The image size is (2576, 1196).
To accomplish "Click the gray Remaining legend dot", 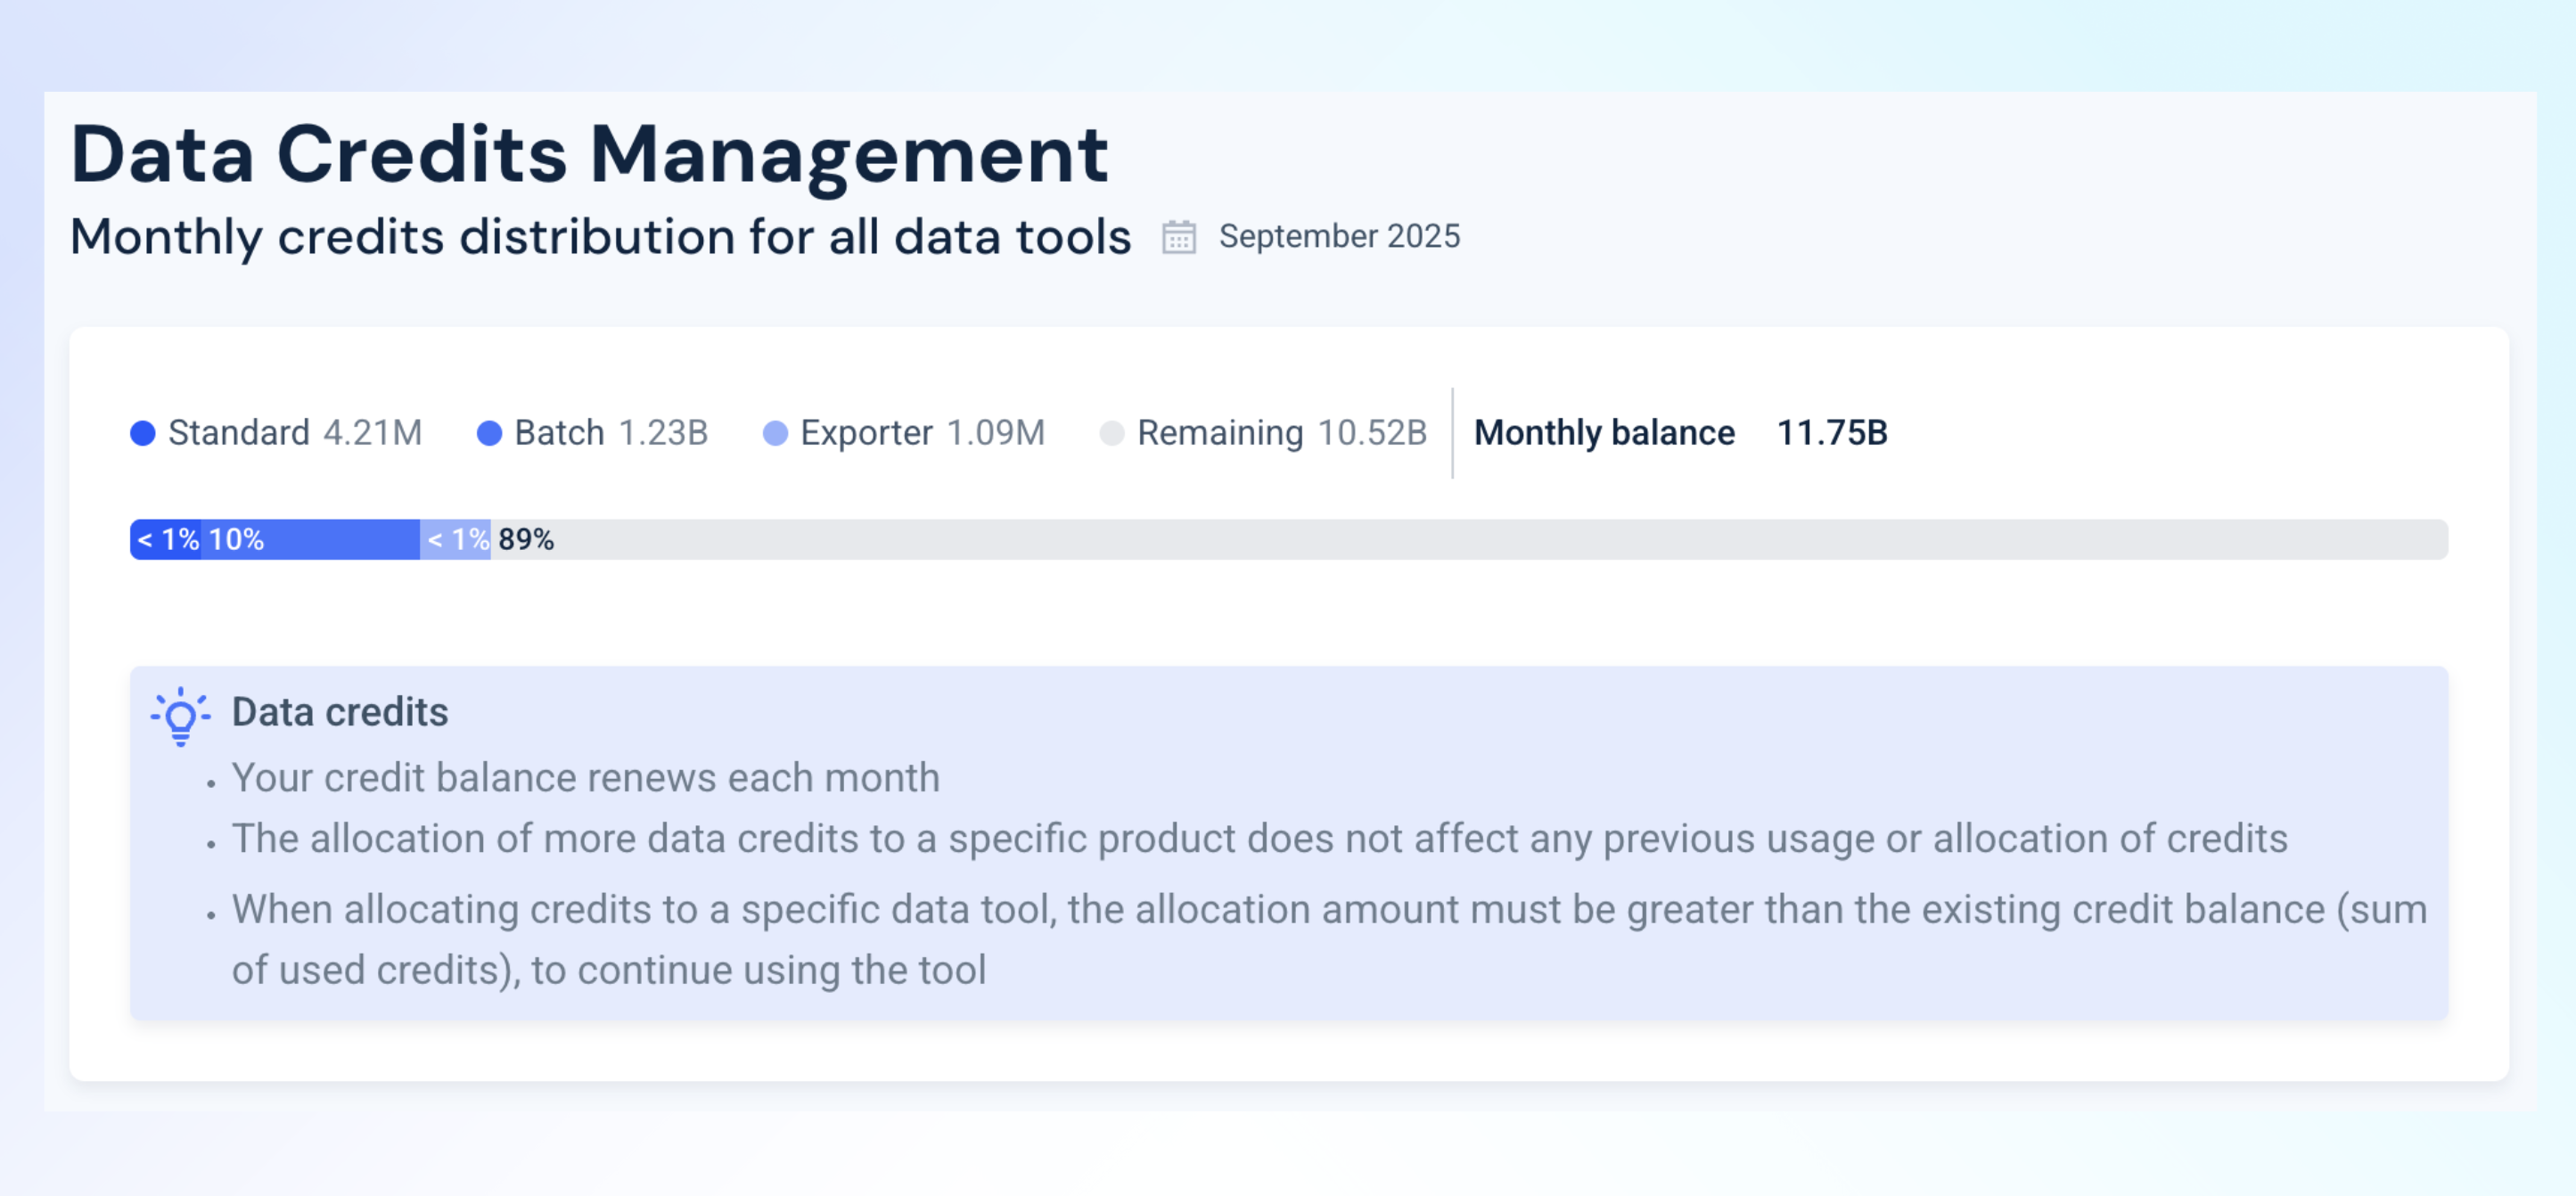I will click(1112, 433).
